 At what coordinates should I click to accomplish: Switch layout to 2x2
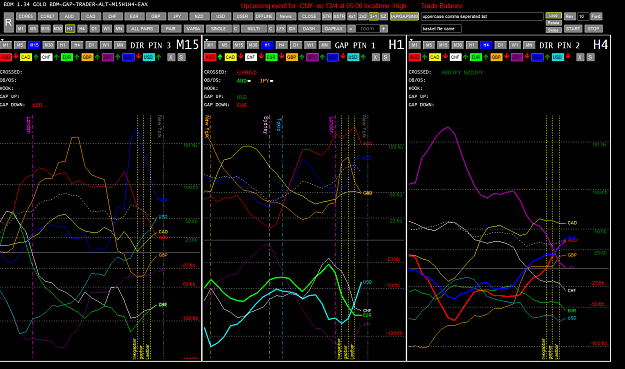pos(362,16)
